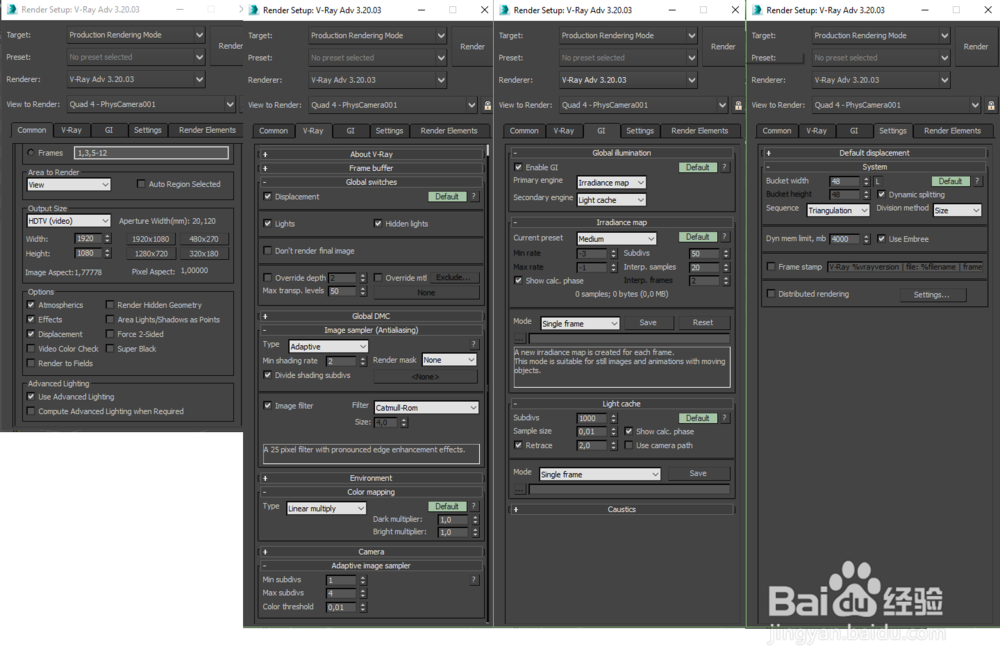
Task: Expand the Default displacement rollout
Action: pos(874,153)
